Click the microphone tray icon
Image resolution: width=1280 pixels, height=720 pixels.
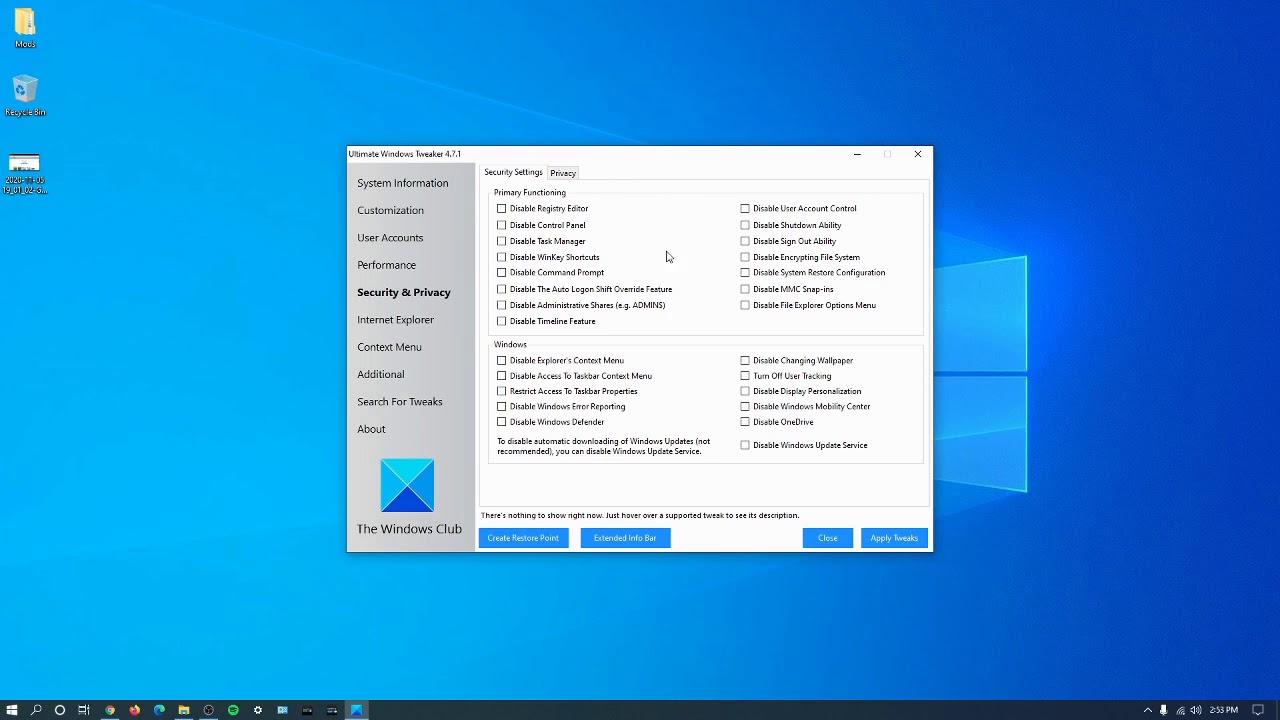tap(1163, 710)
